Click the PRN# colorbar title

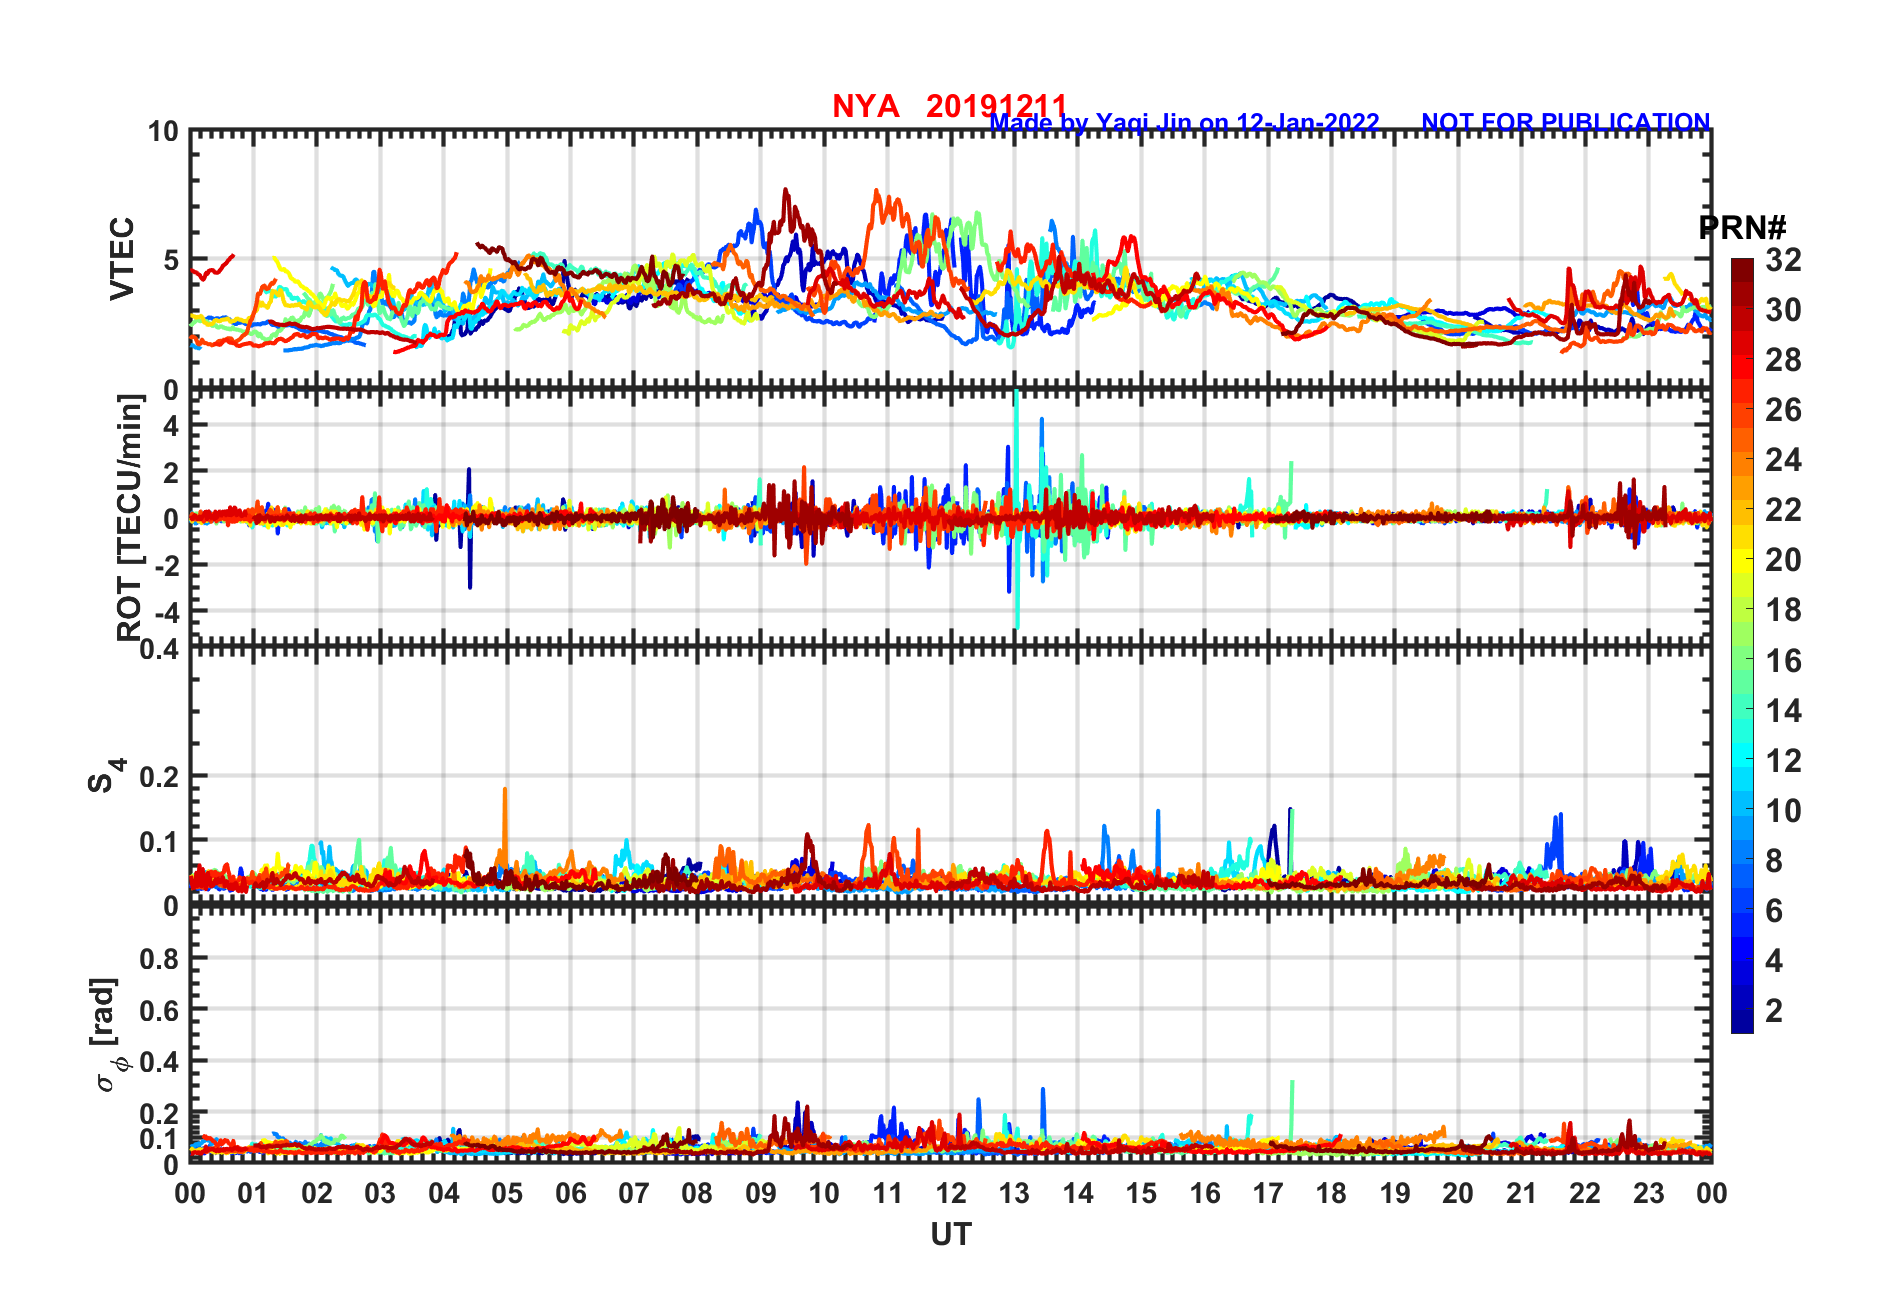[1742, 228]
